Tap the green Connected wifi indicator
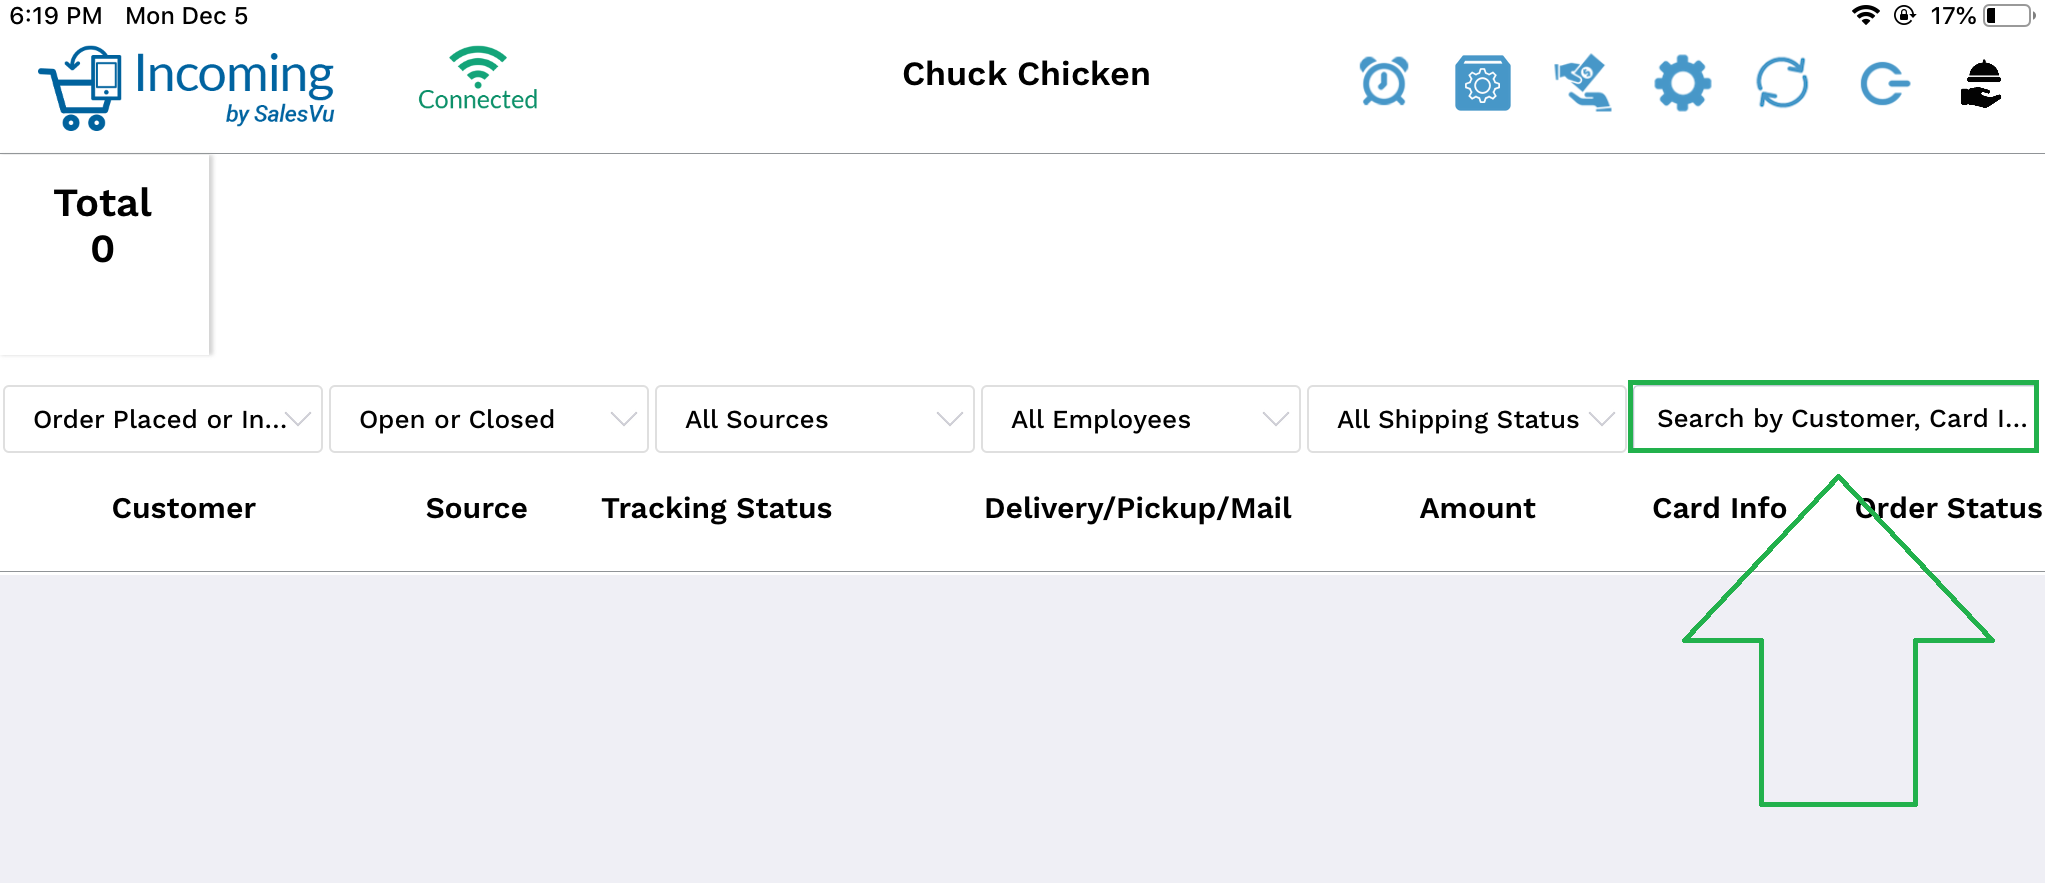 [478, 79]
